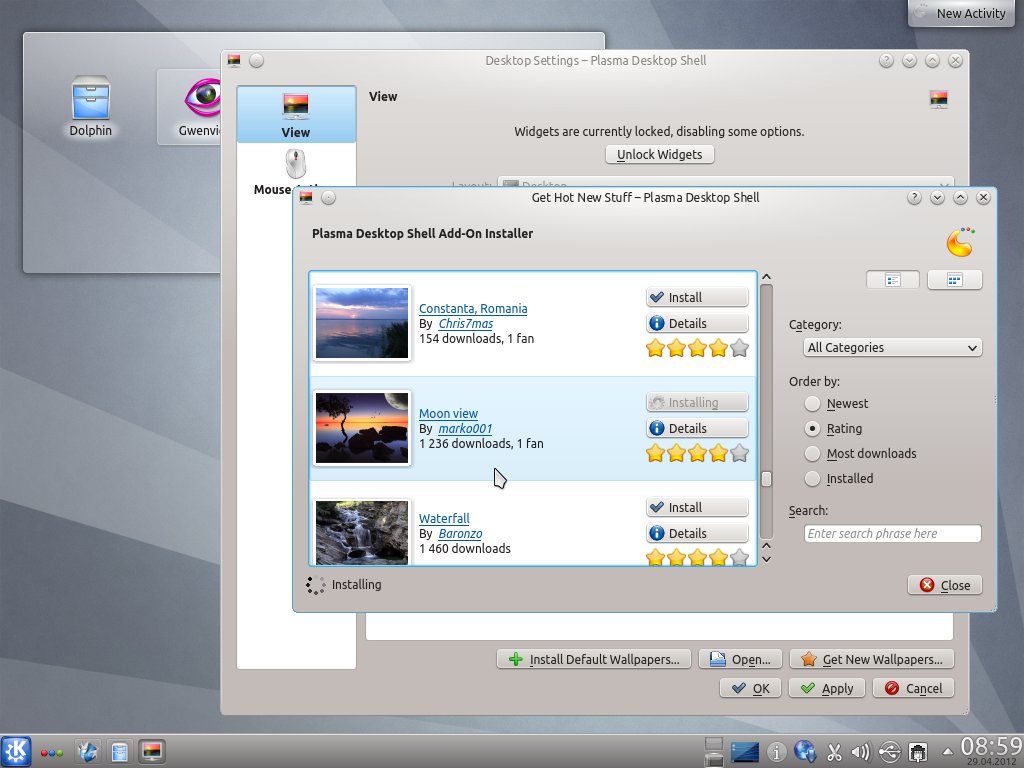
Task: Install the Constanta, Romania wallpaper
Action: [x=697, y=297]
